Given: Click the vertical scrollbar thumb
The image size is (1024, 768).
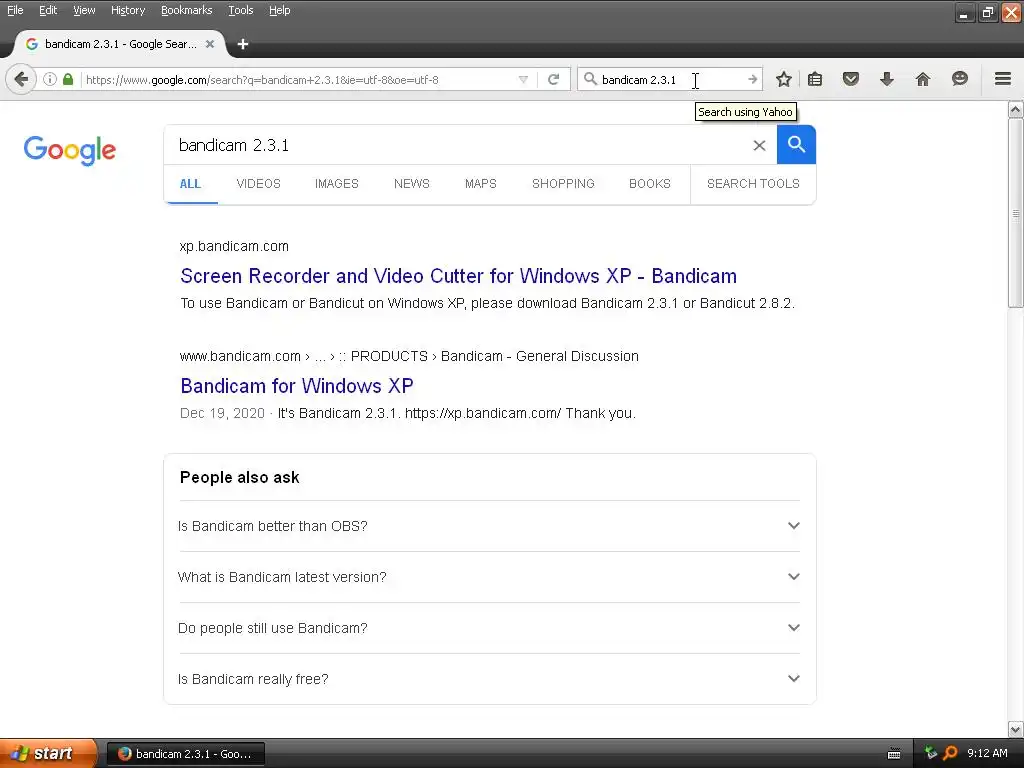Looking at the screenshot, I should (x=1016, y=213).
